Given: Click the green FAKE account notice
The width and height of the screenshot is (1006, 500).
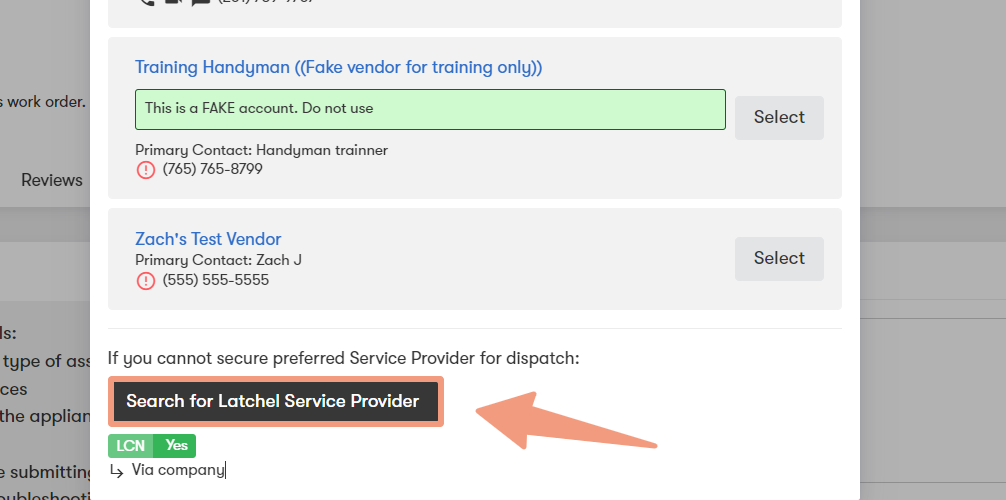Looking at the screenshot, I should pyautogui.click(x=430, y=110).
